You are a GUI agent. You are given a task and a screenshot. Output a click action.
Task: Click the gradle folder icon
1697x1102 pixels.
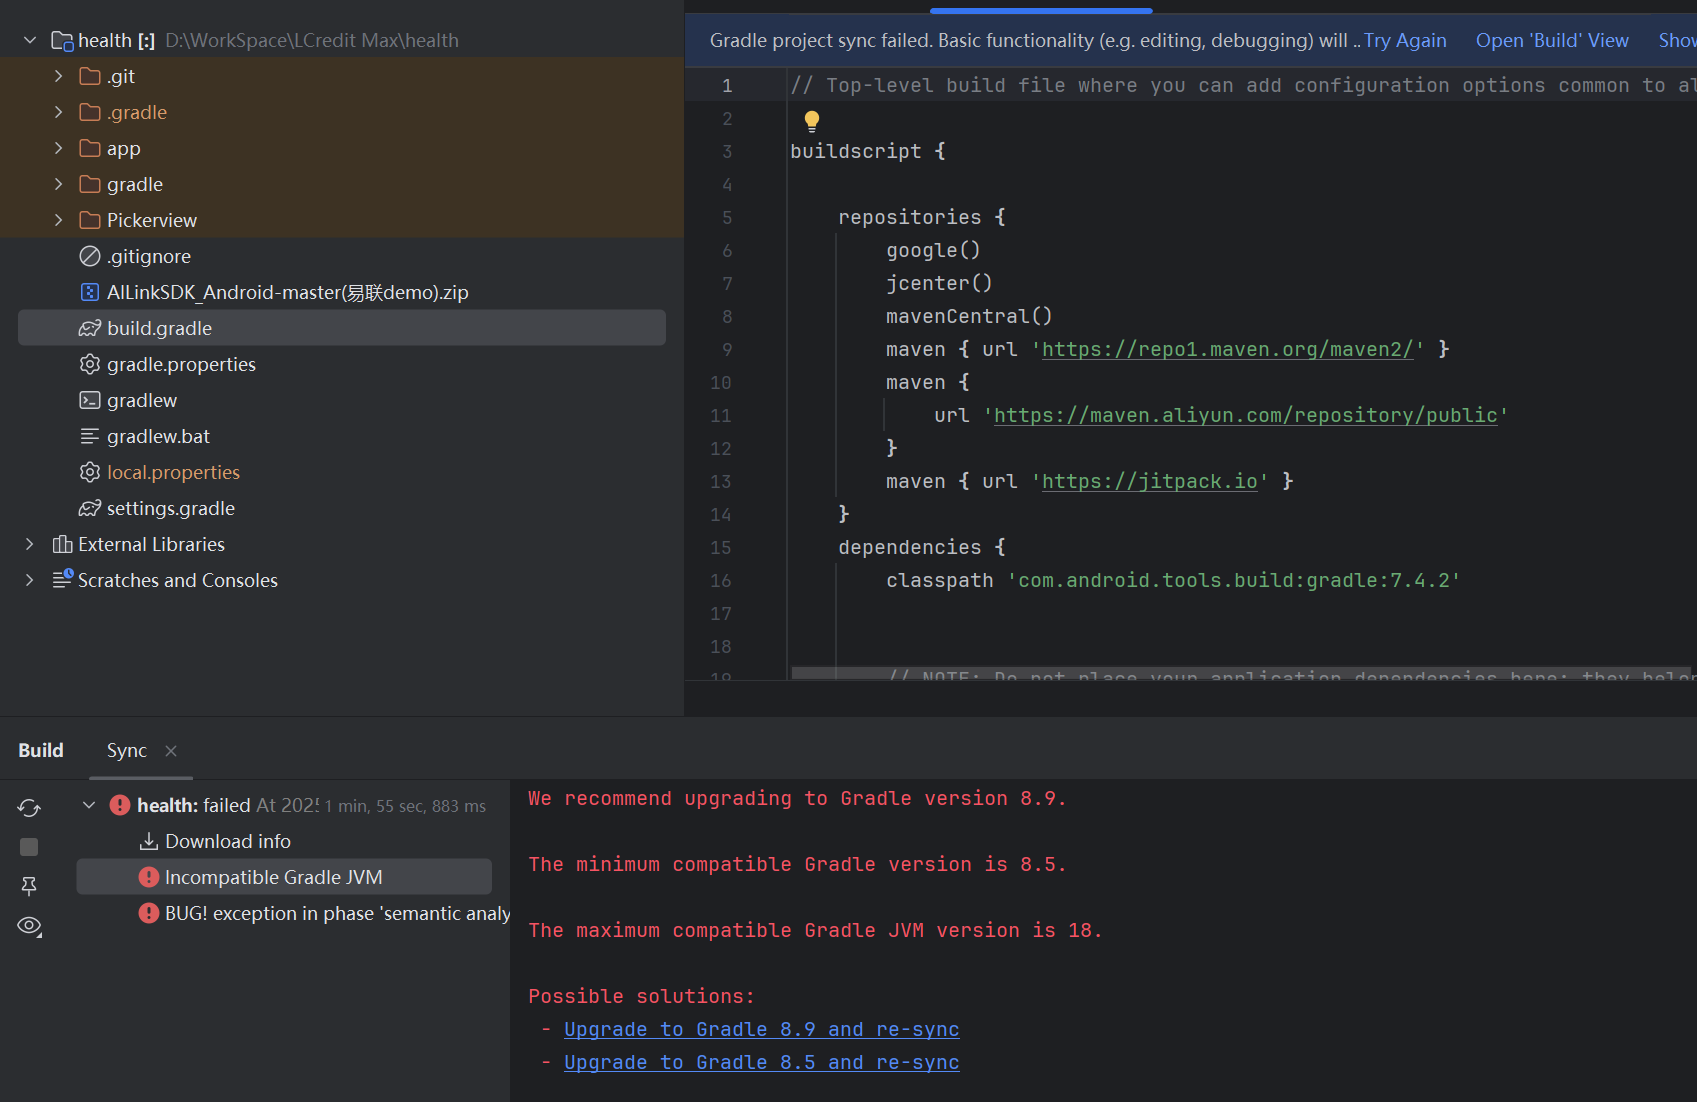click(90, 184)
